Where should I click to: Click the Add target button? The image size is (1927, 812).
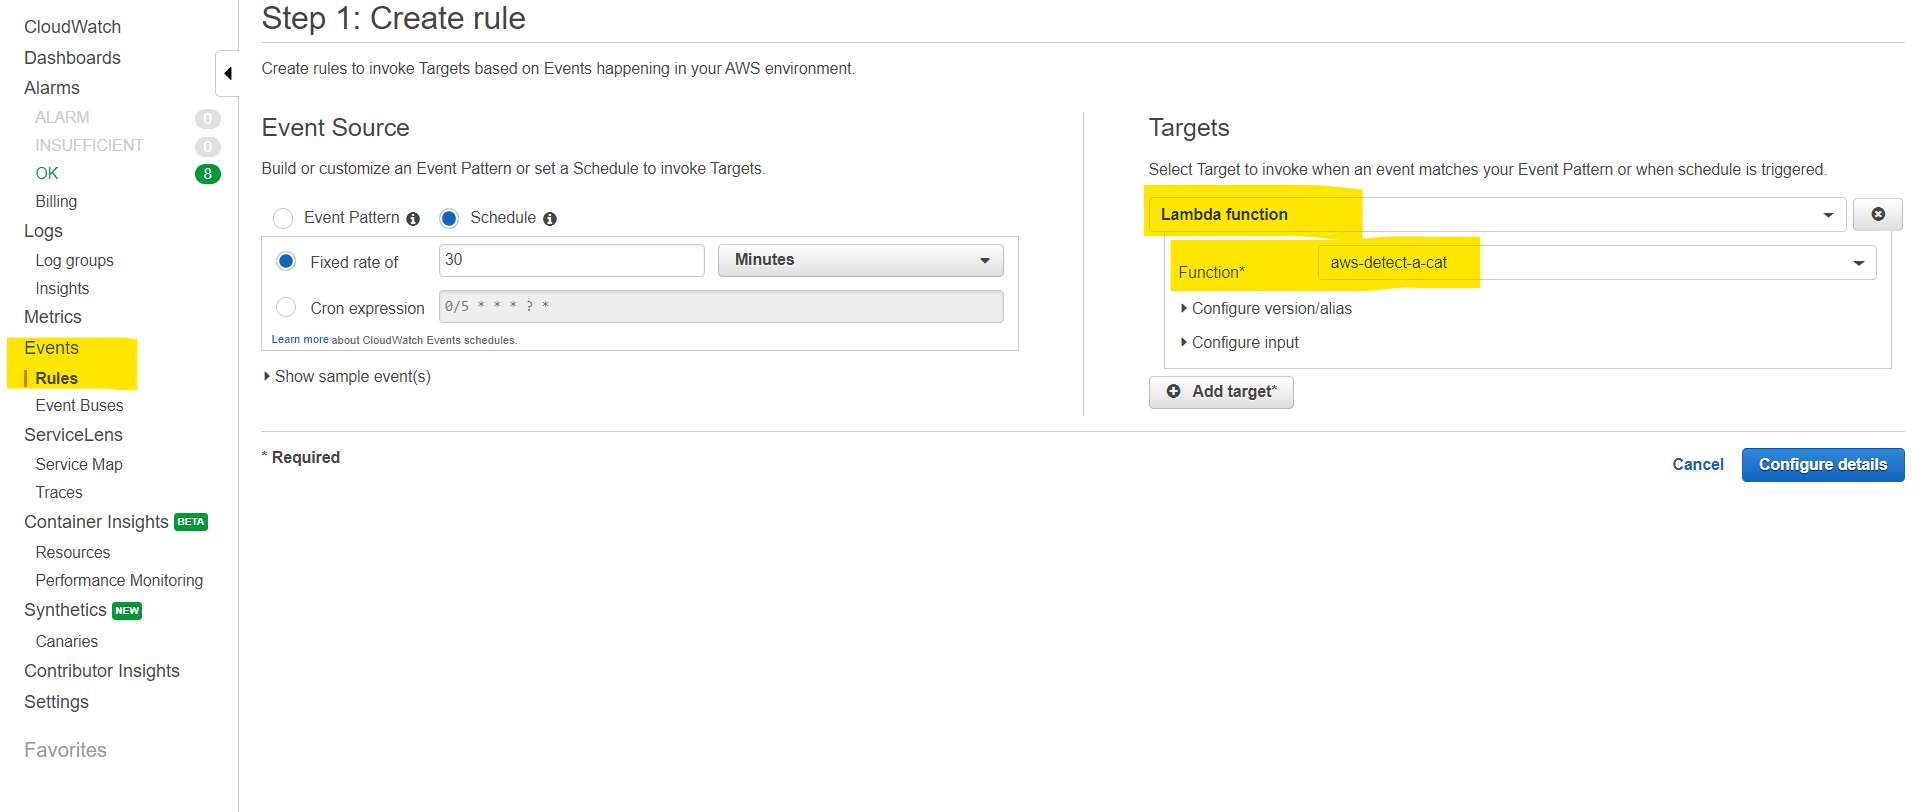1221,392
